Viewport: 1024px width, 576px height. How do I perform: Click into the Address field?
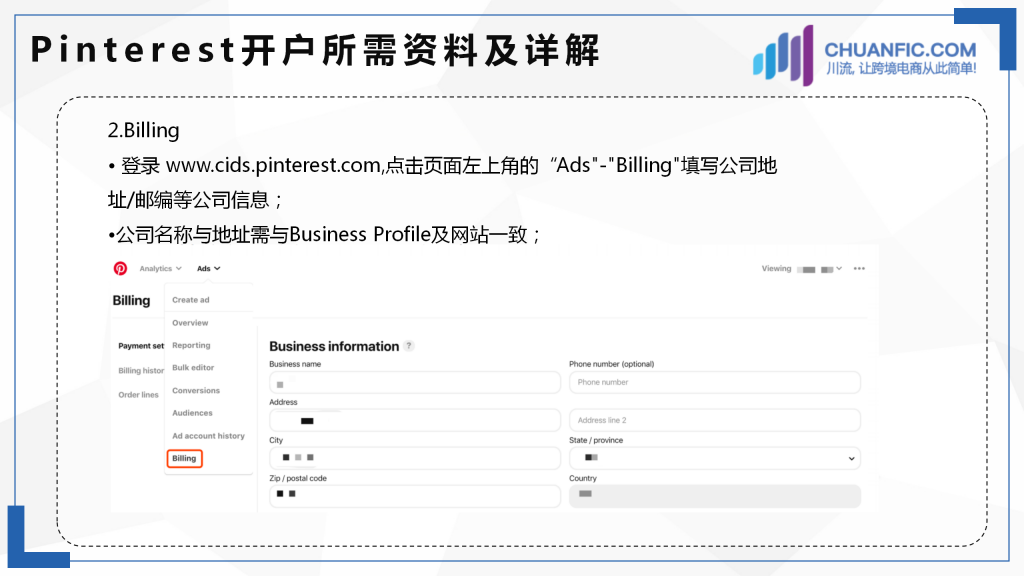[415, 421]
